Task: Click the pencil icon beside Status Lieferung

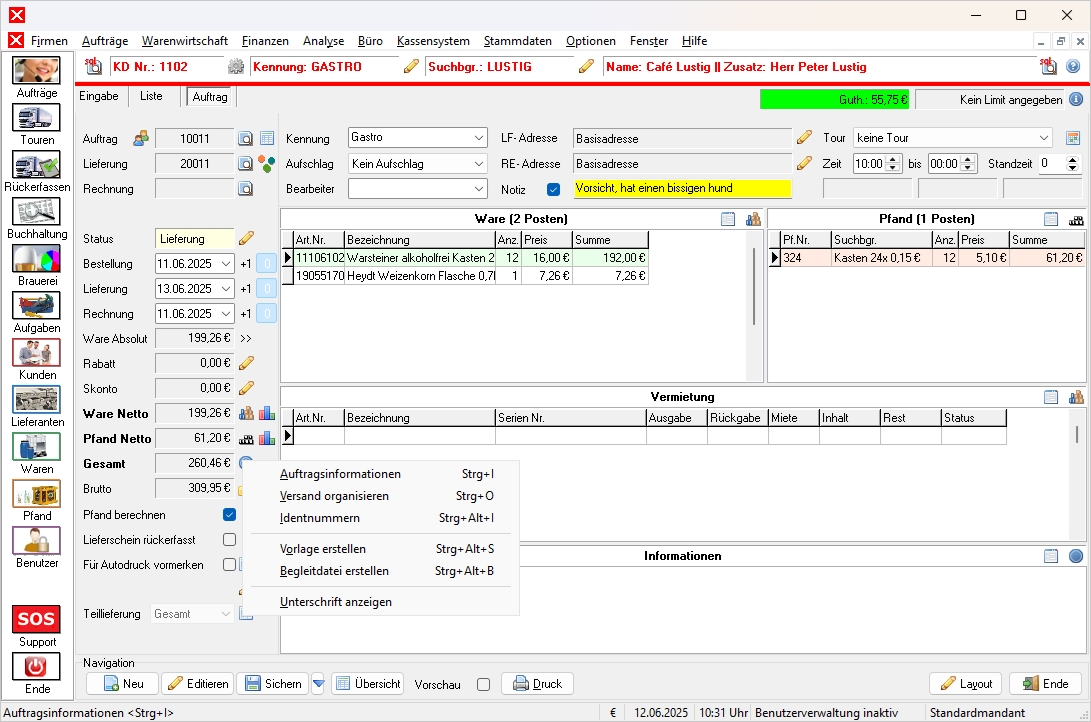Action: [x=246, y=239]
